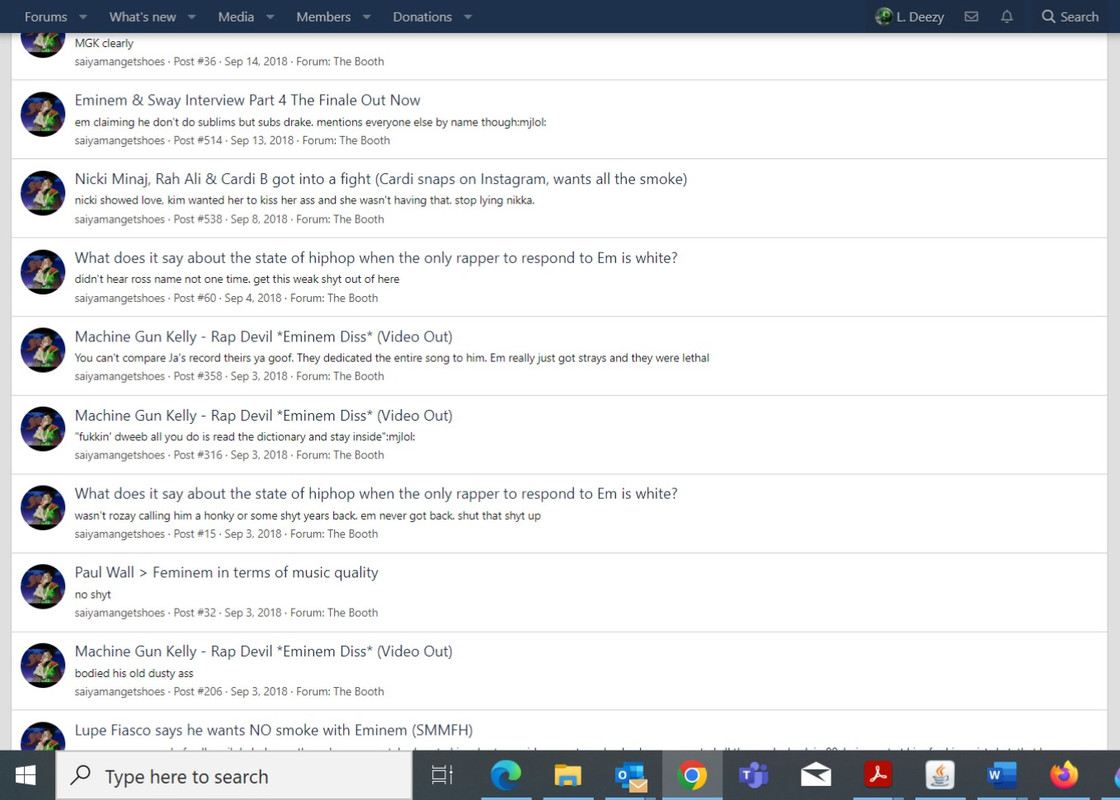This screenshot has width=1120, height=800.
Task: Expand the Members dropdown arrow
Action: pos(366,16)
